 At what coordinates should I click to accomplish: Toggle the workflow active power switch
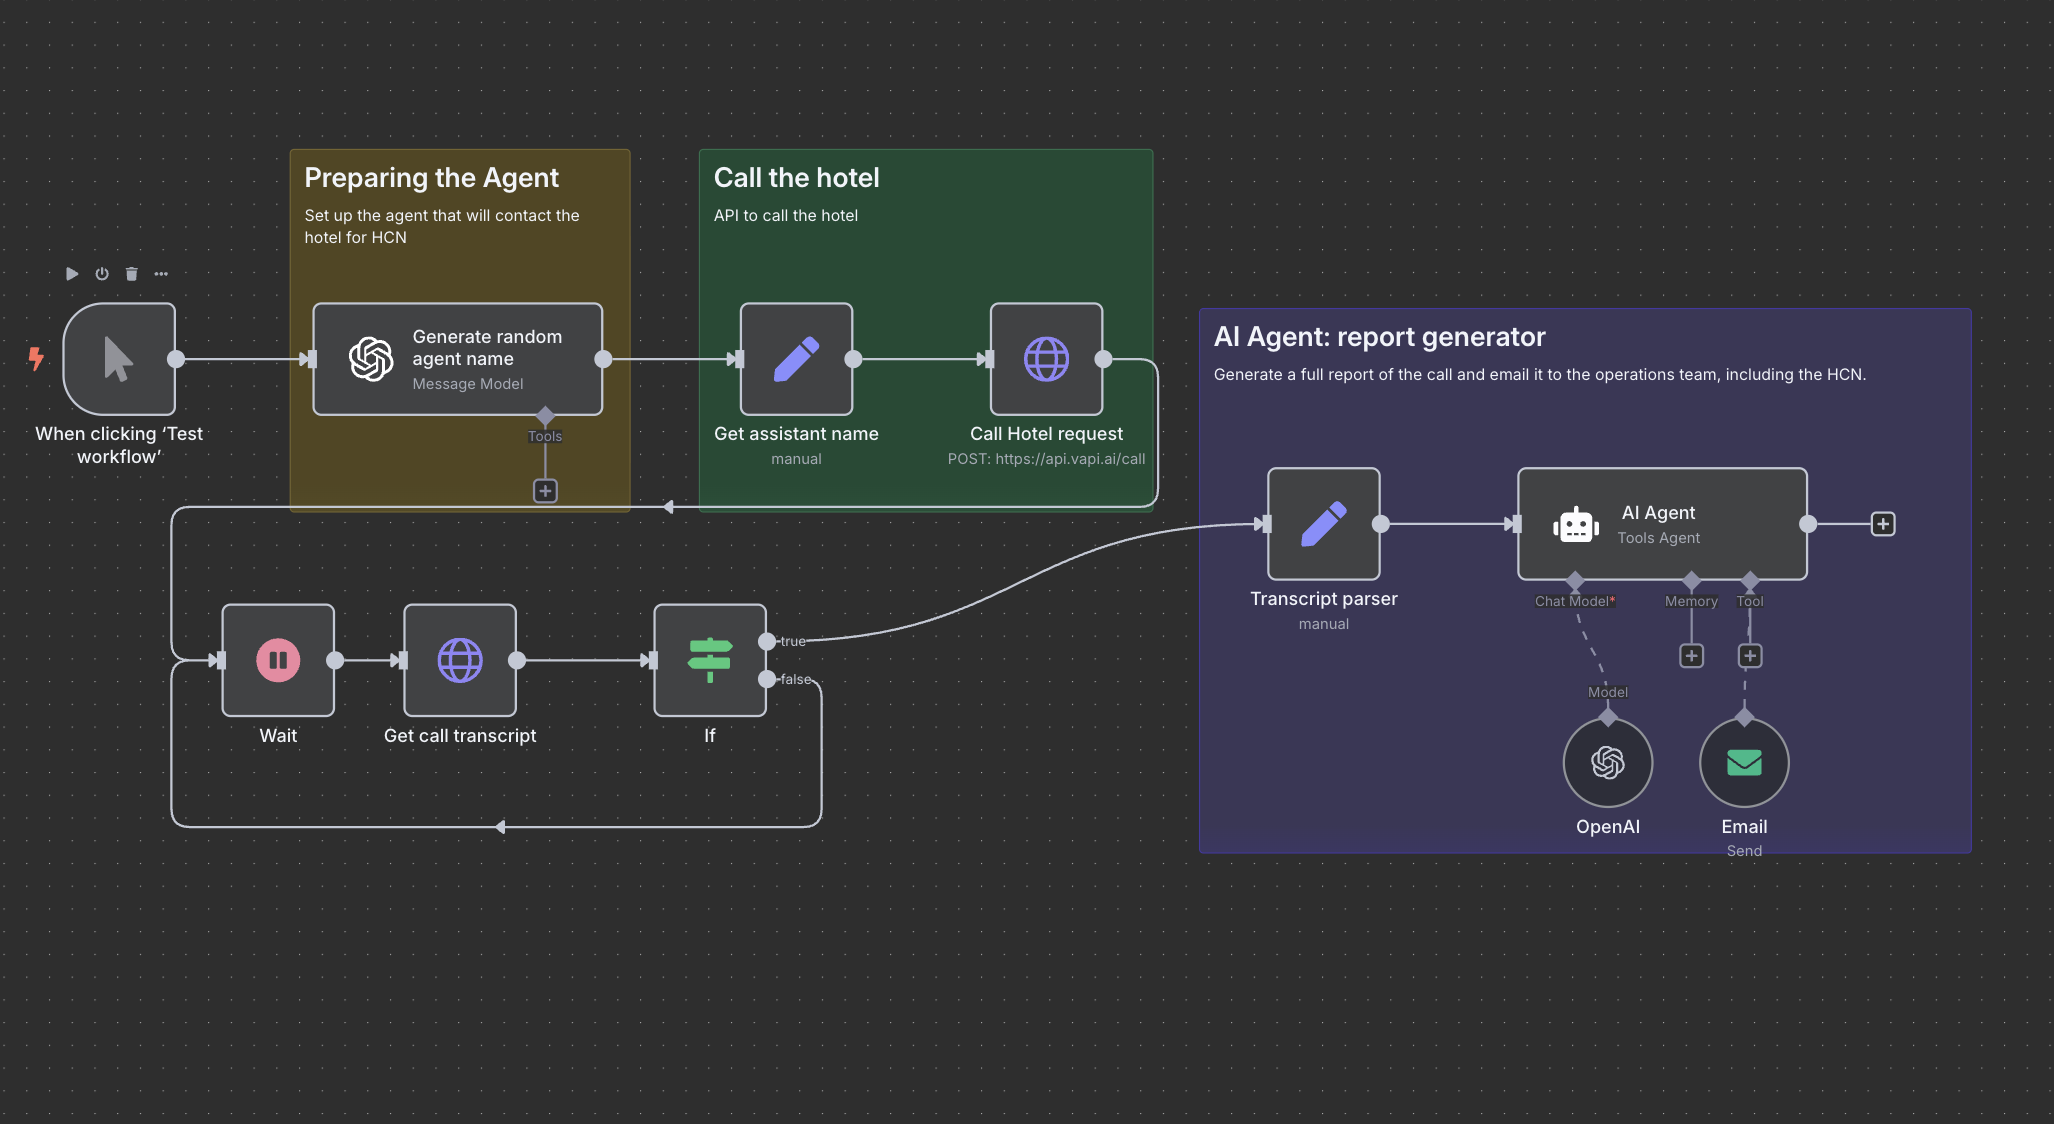pos(101,273)
